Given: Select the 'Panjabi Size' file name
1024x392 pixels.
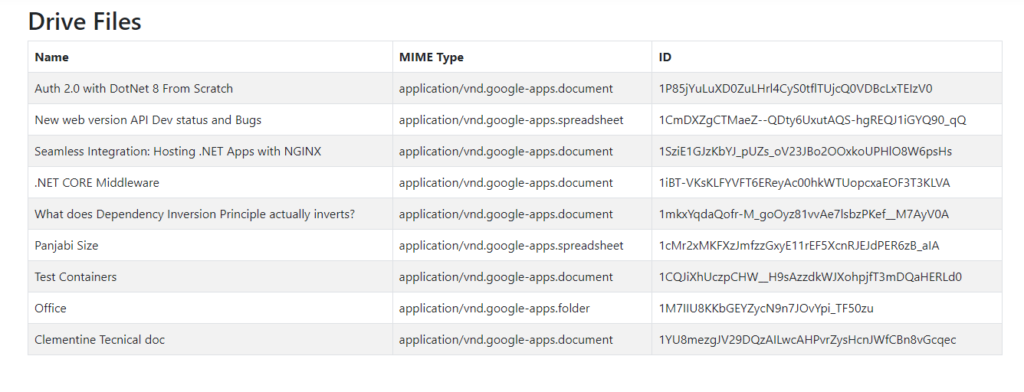Looking at the screenshot, I should tap(67, 245).
